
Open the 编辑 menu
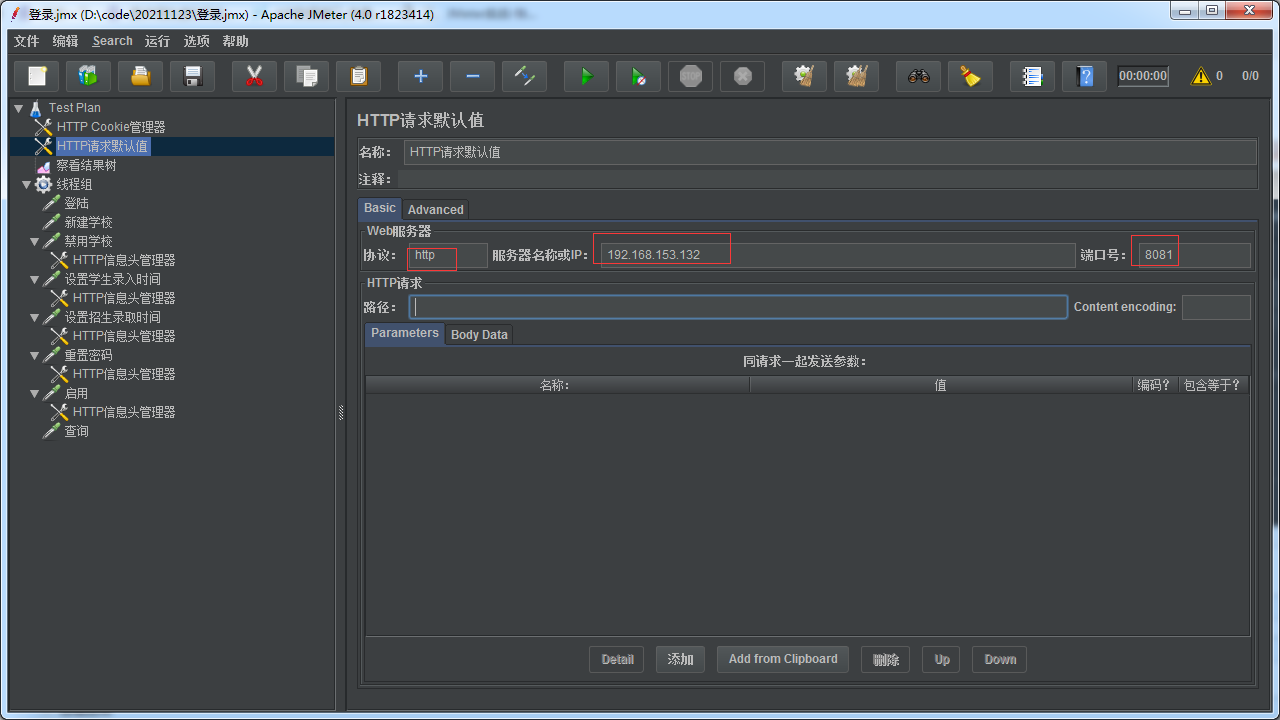click(65, 41)
